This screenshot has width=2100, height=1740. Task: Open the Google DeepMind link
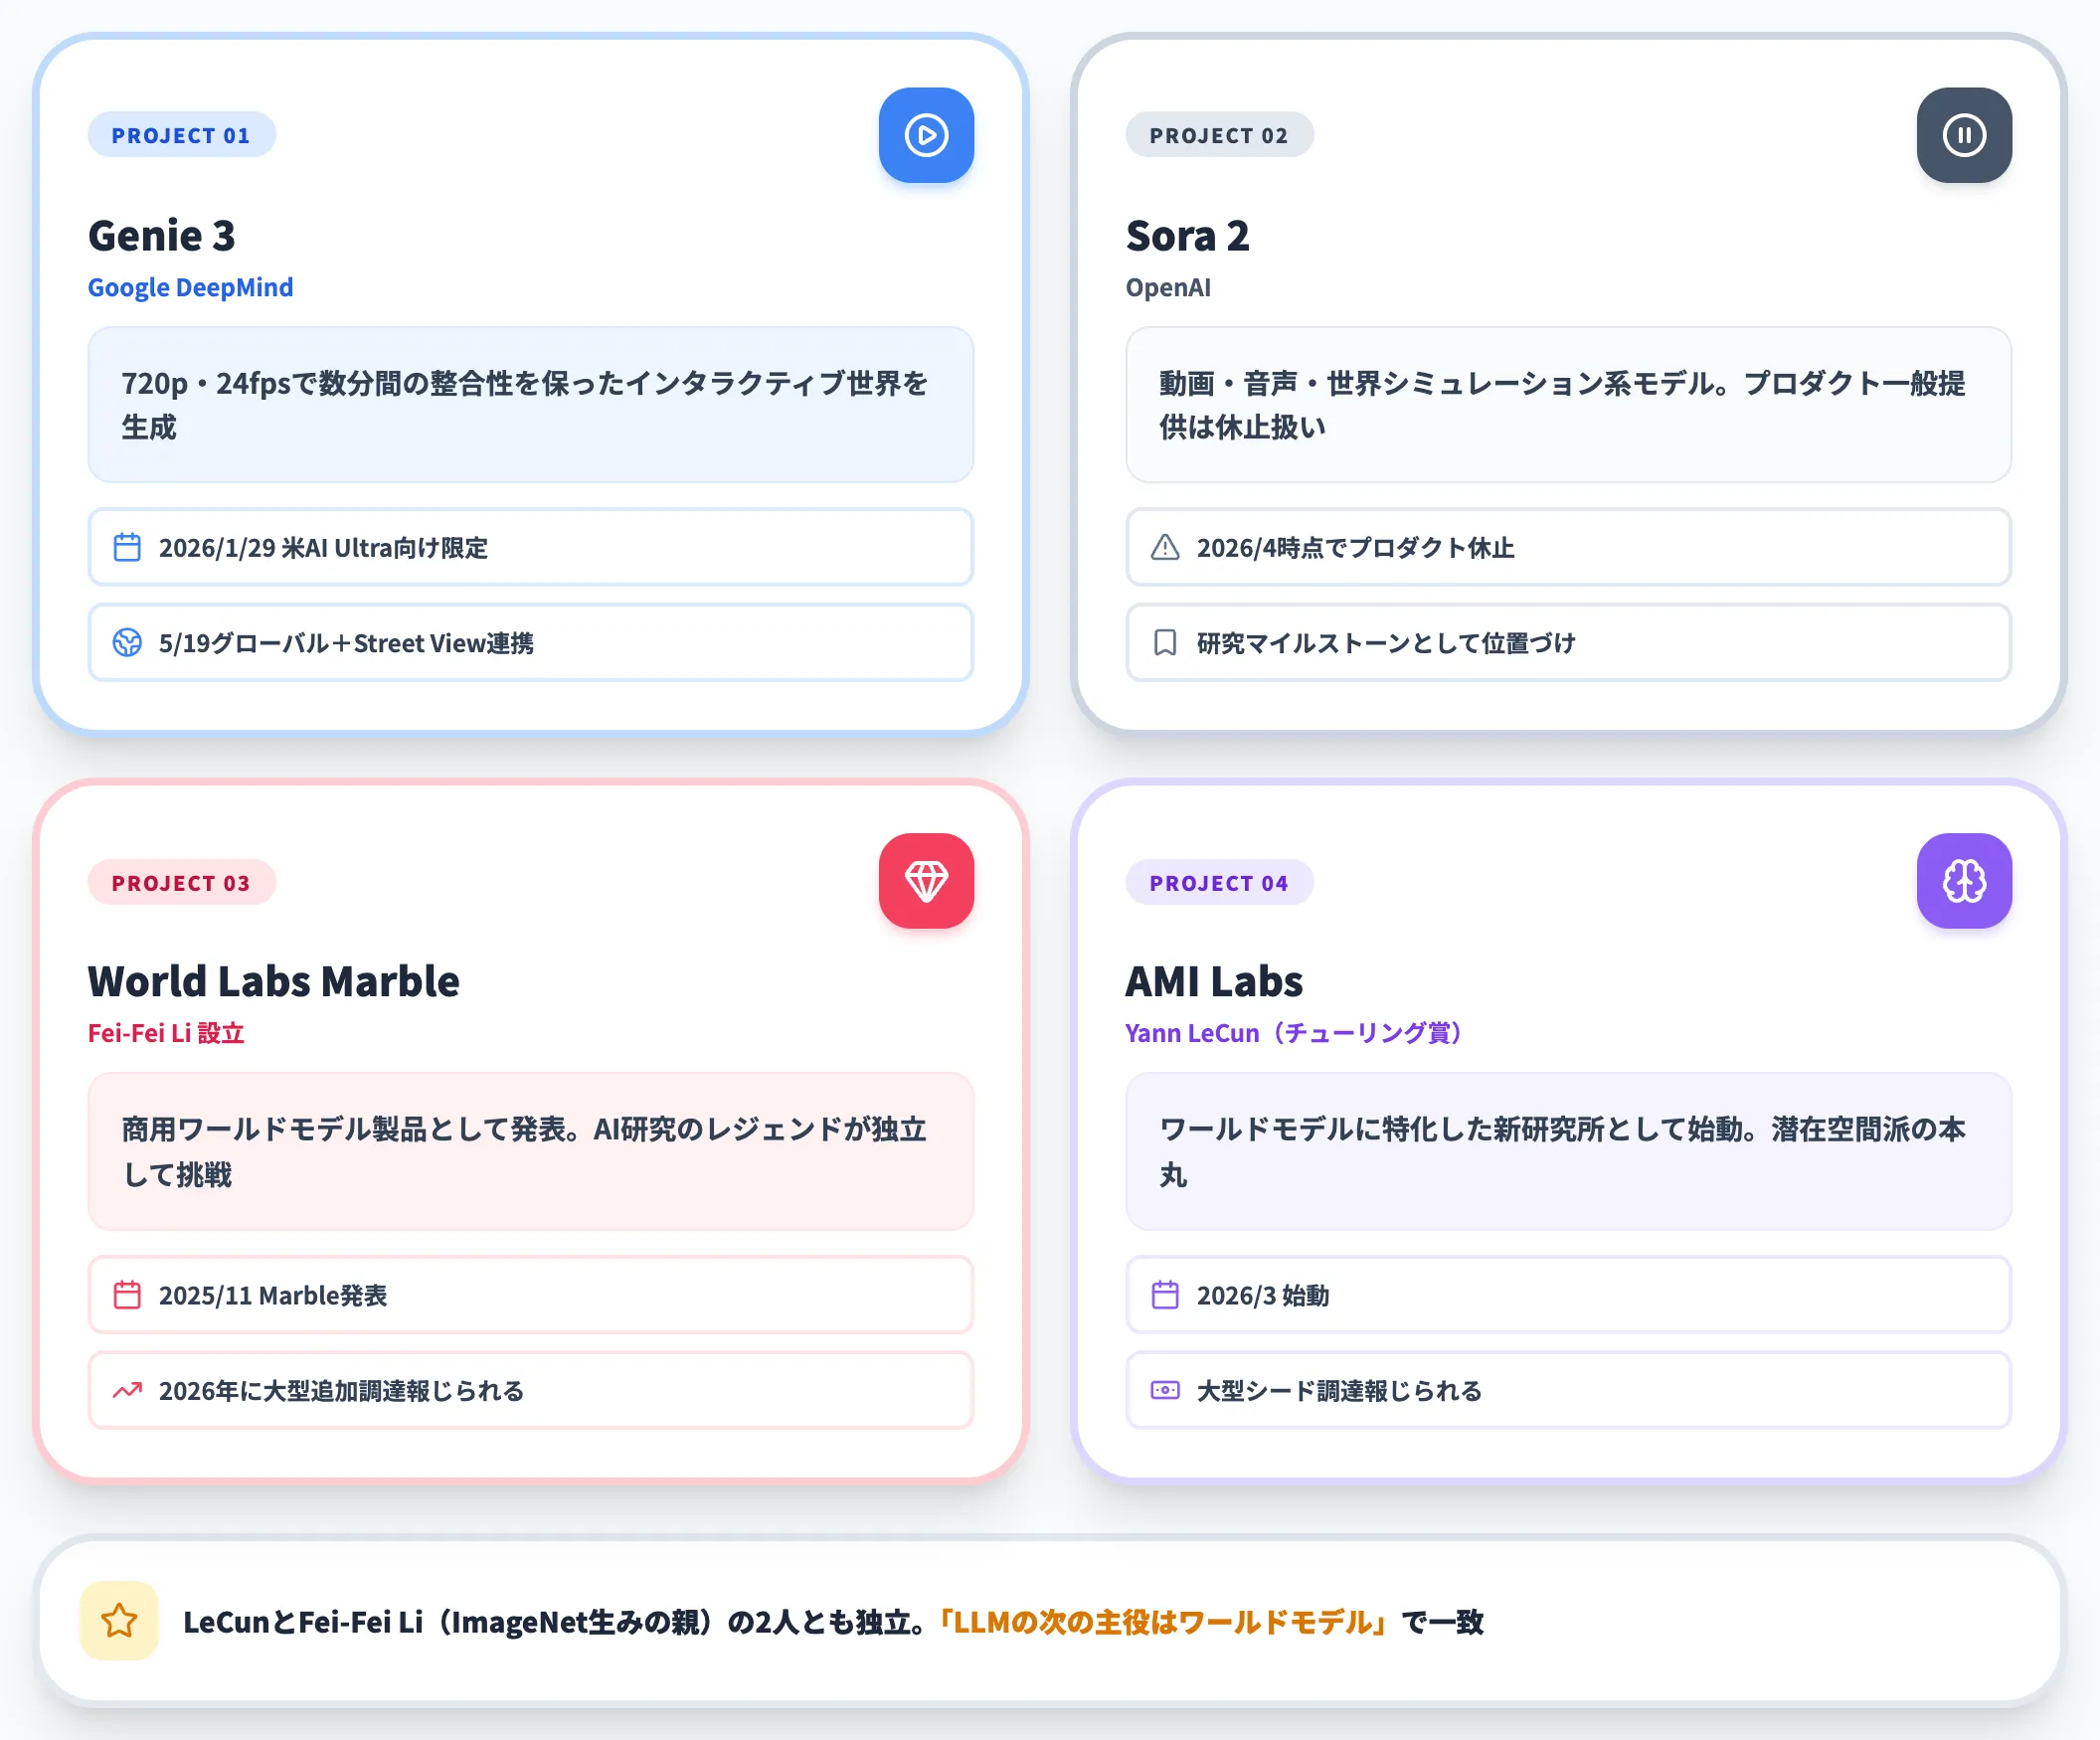190,287
